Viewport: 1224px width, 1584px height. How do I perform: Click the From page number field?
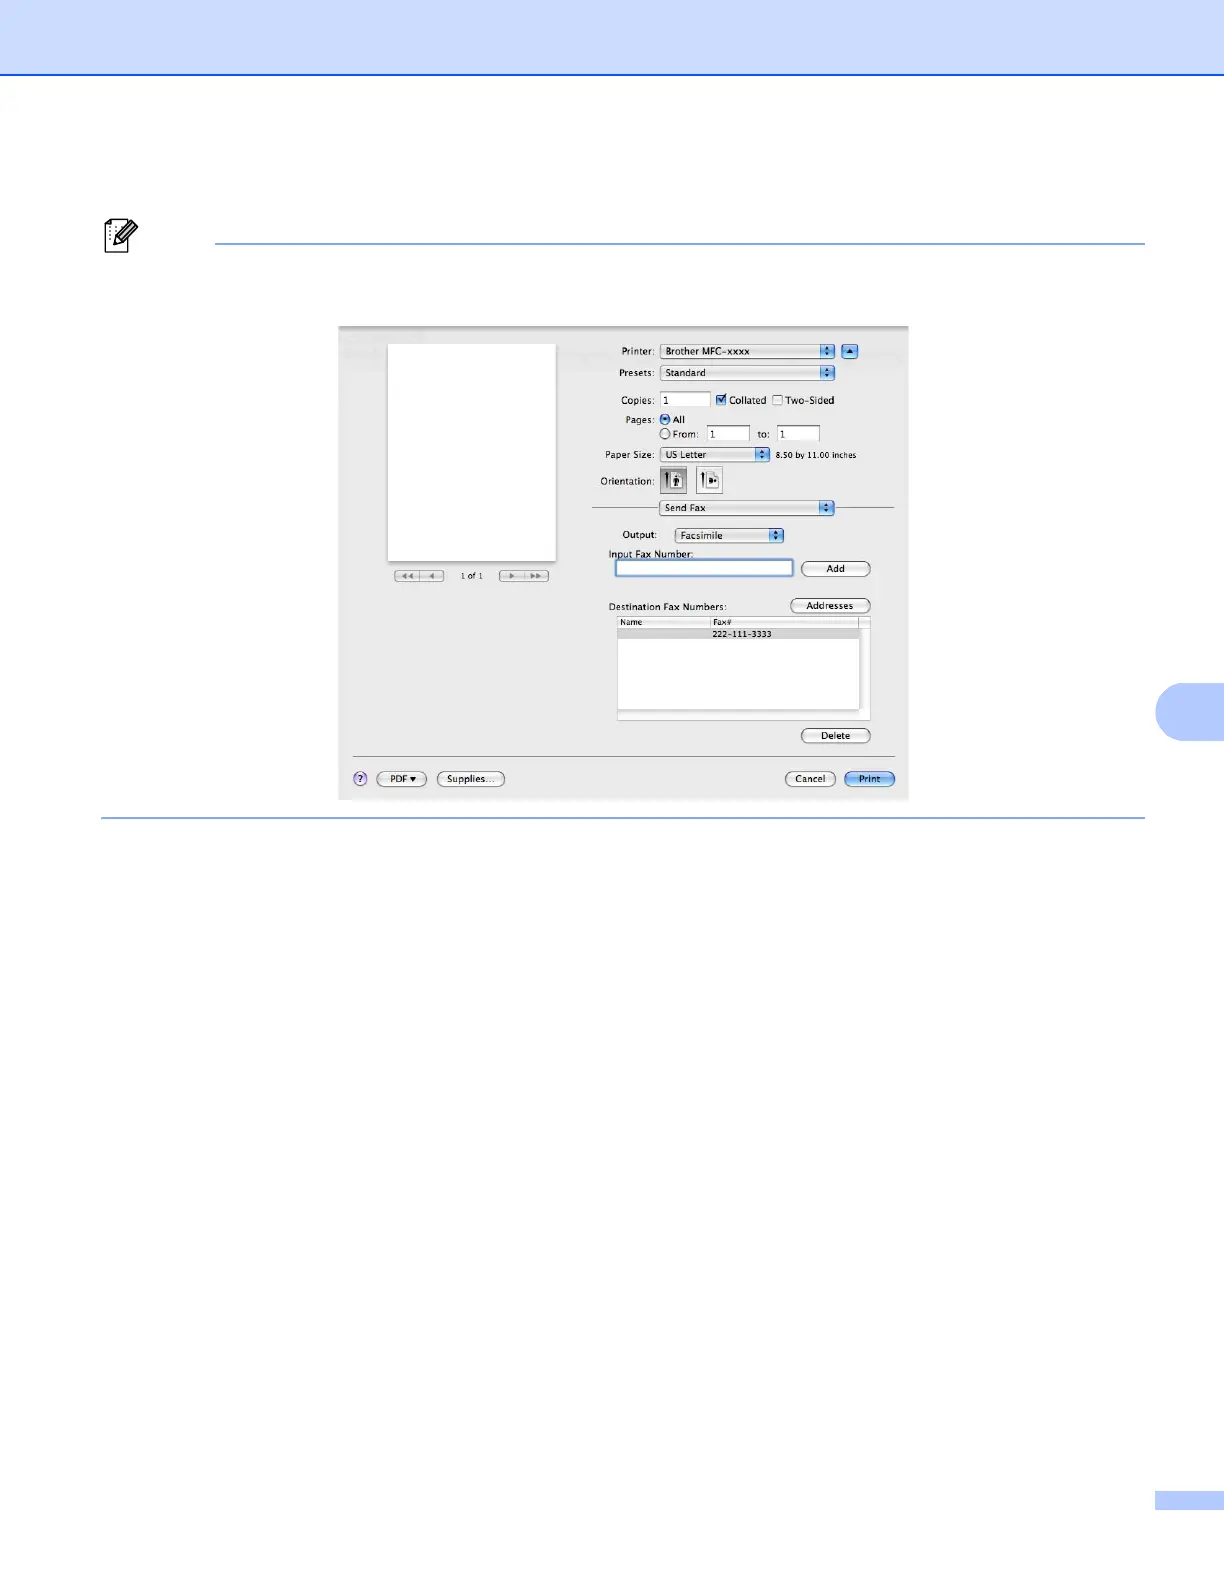point(728,434)
